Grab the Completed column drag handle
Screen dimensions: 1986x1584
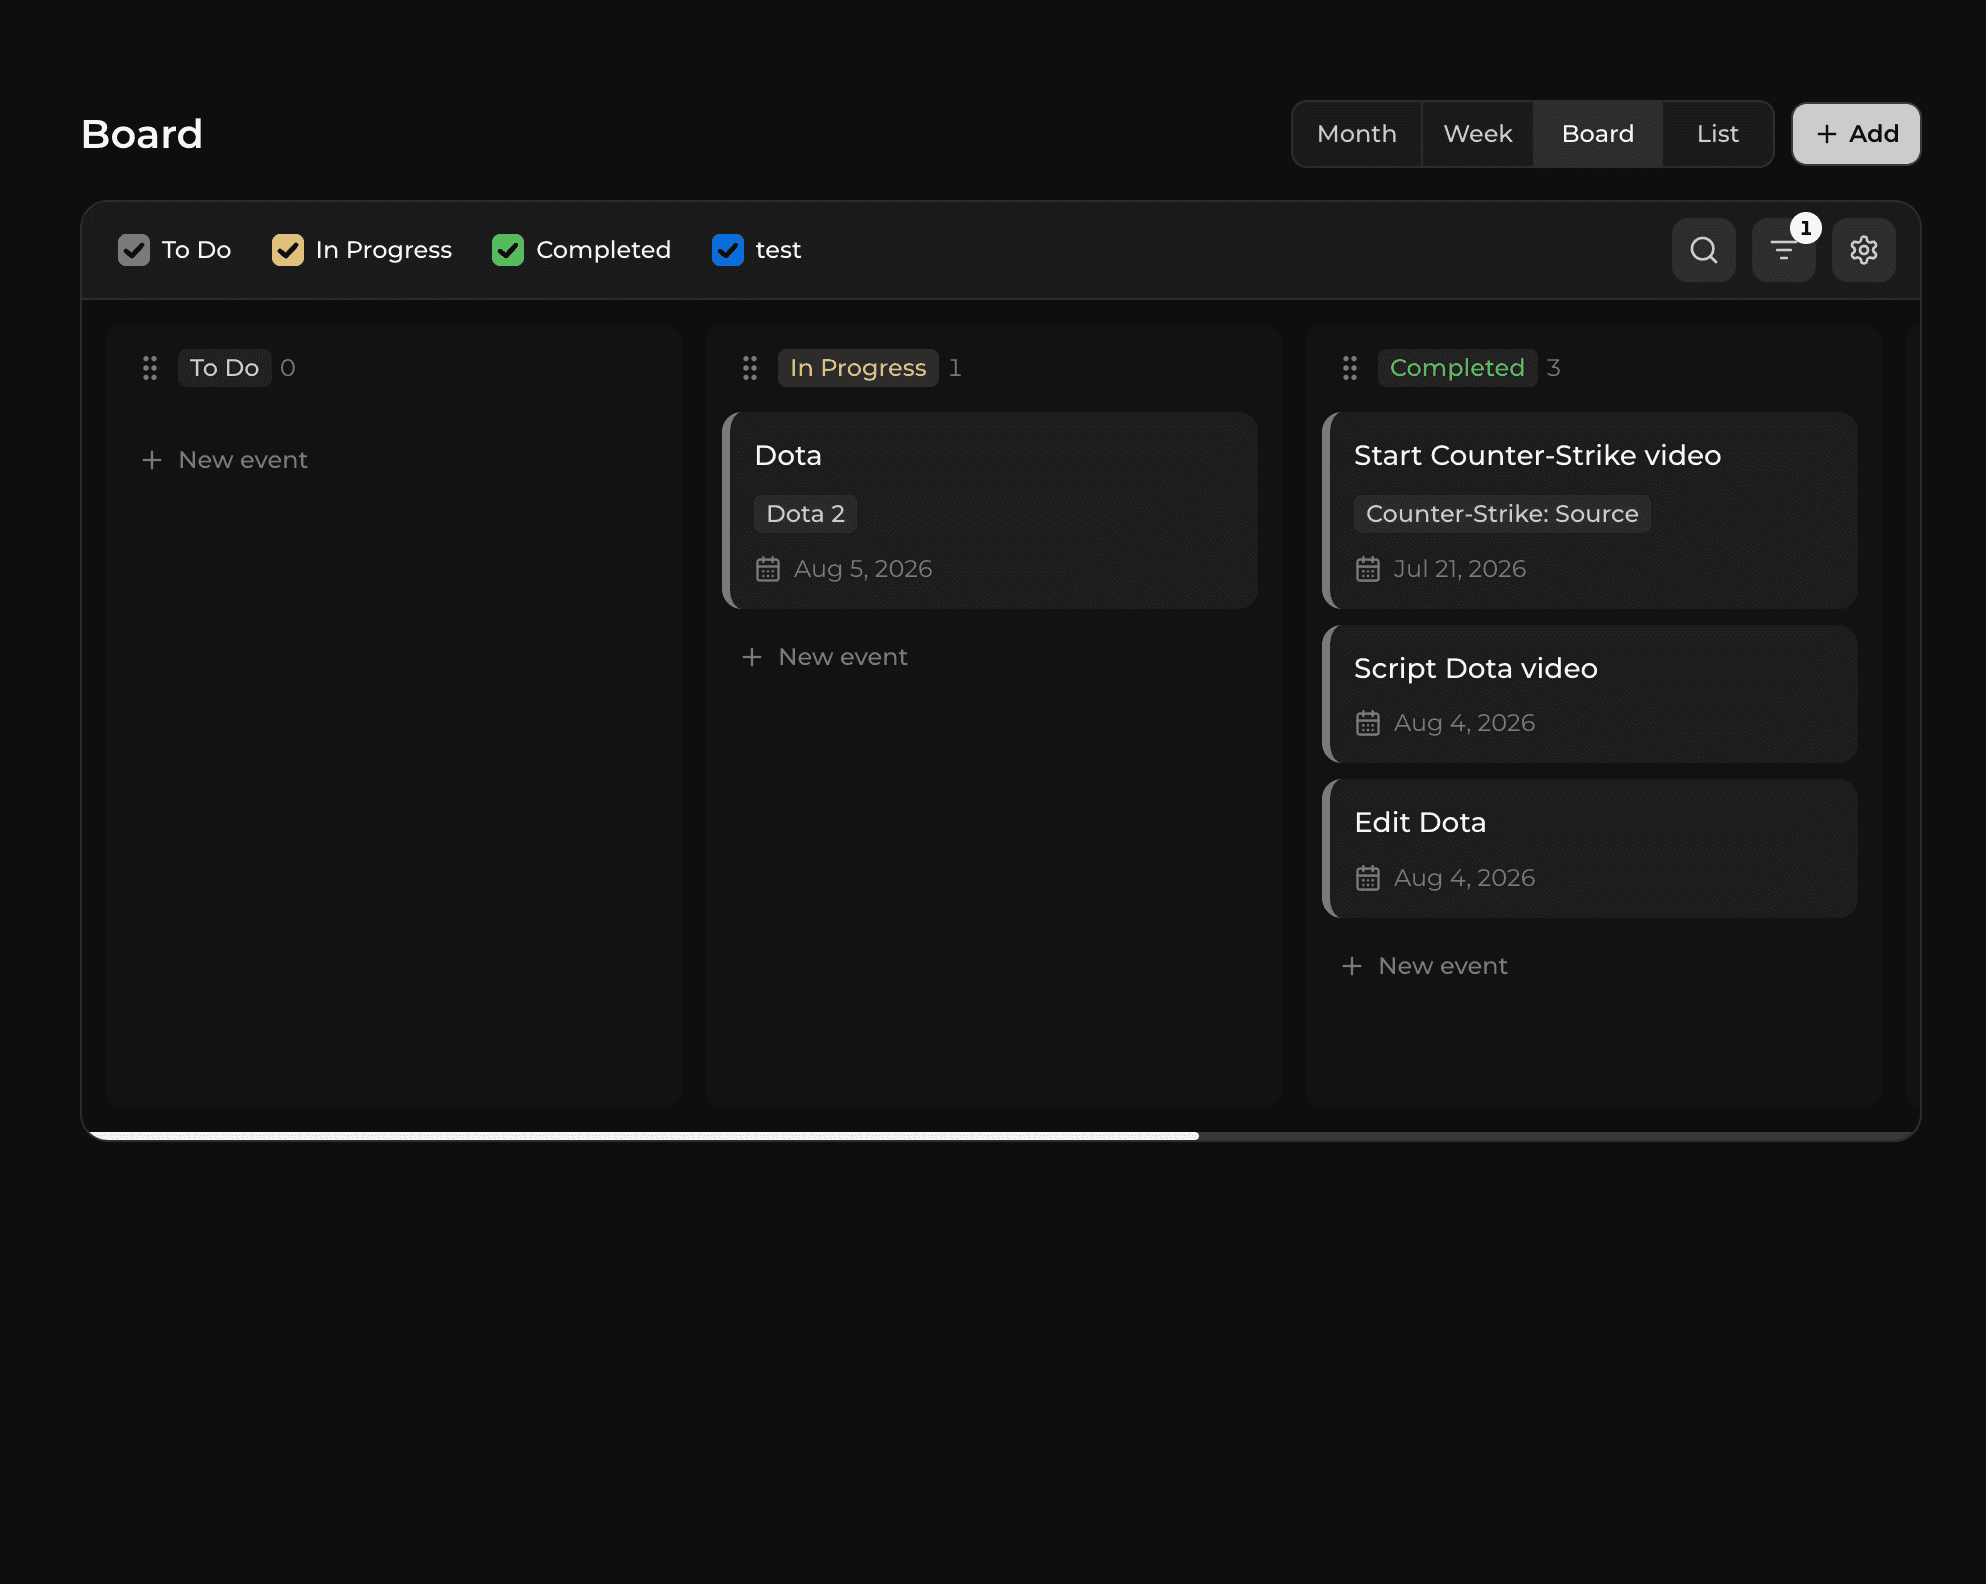(1350, 368)
